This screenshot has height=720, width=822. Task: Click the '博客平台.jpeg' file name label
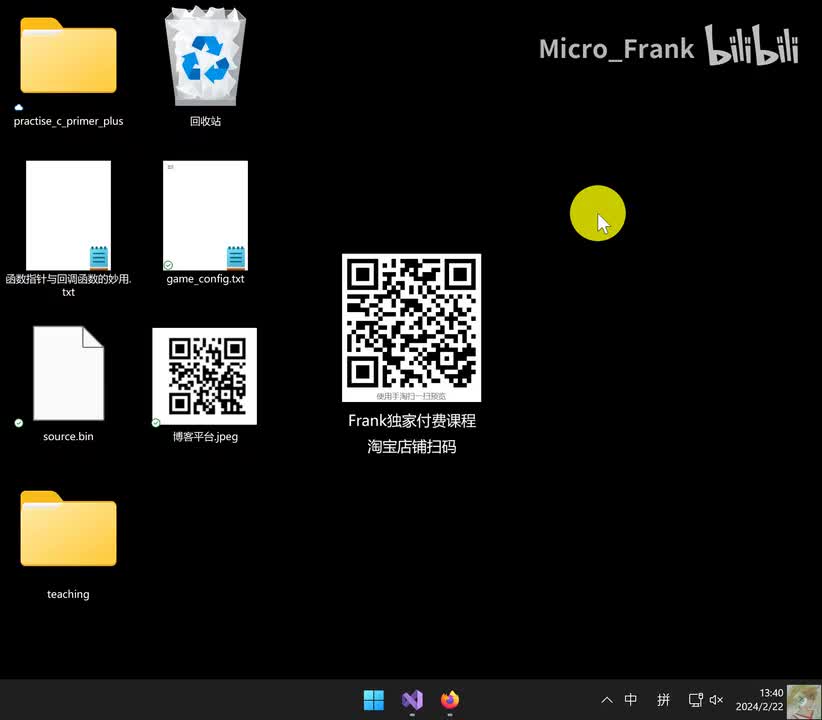click(205, 436)
